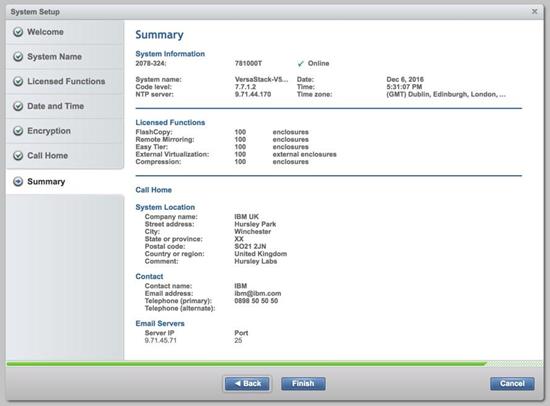Click the serial number 781000T
The height and width of the screenshot is (406, 550).
click(248, 64)
